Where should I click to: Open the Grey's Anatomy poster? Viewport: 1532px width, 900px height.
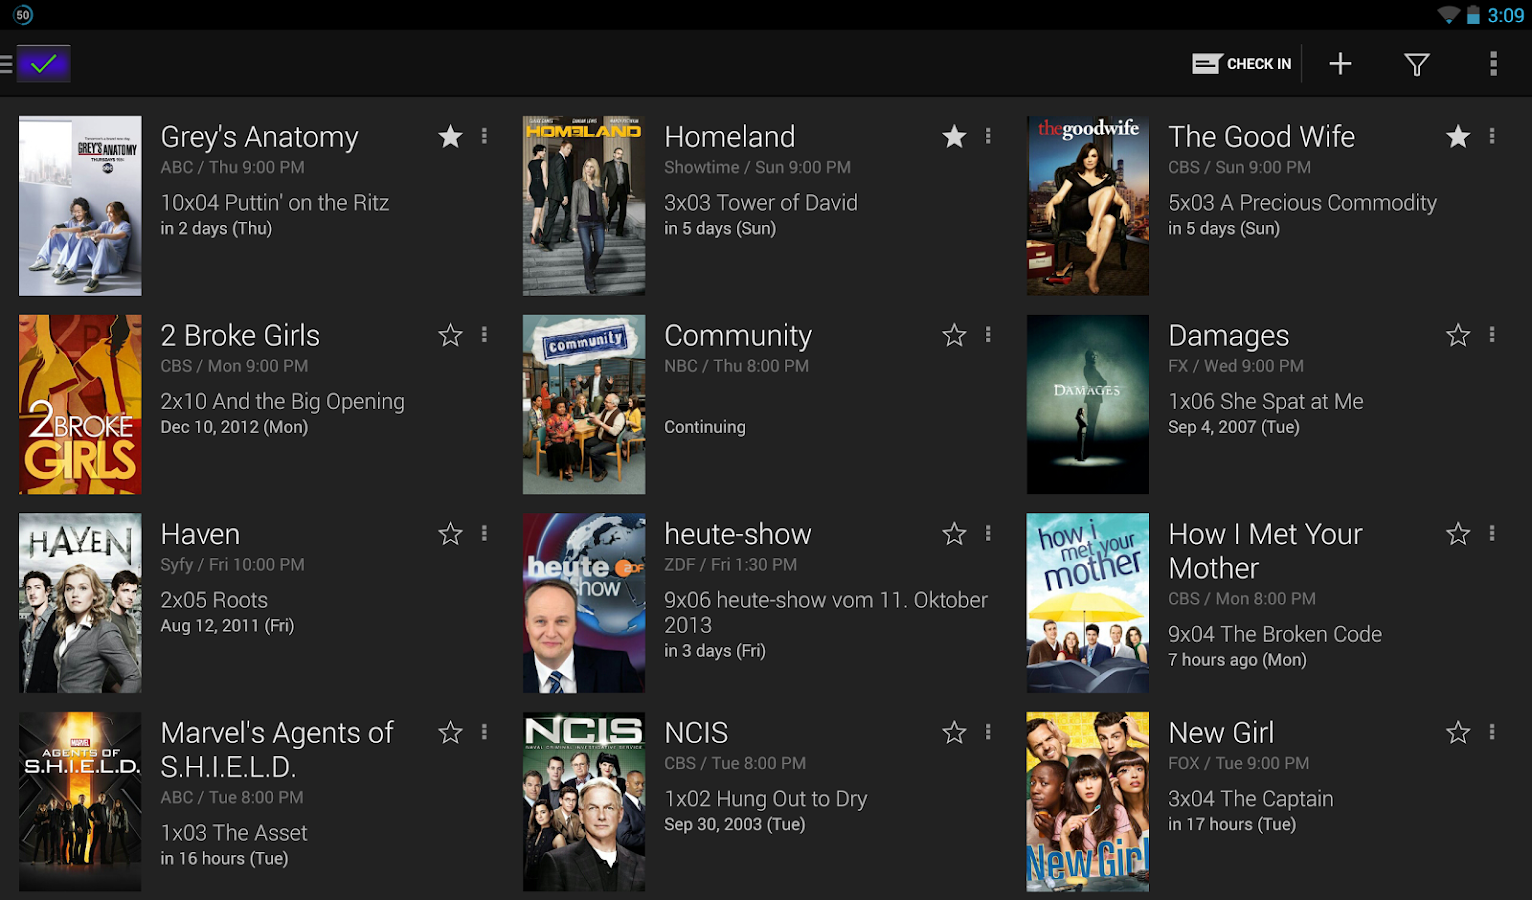coord(80,206)
